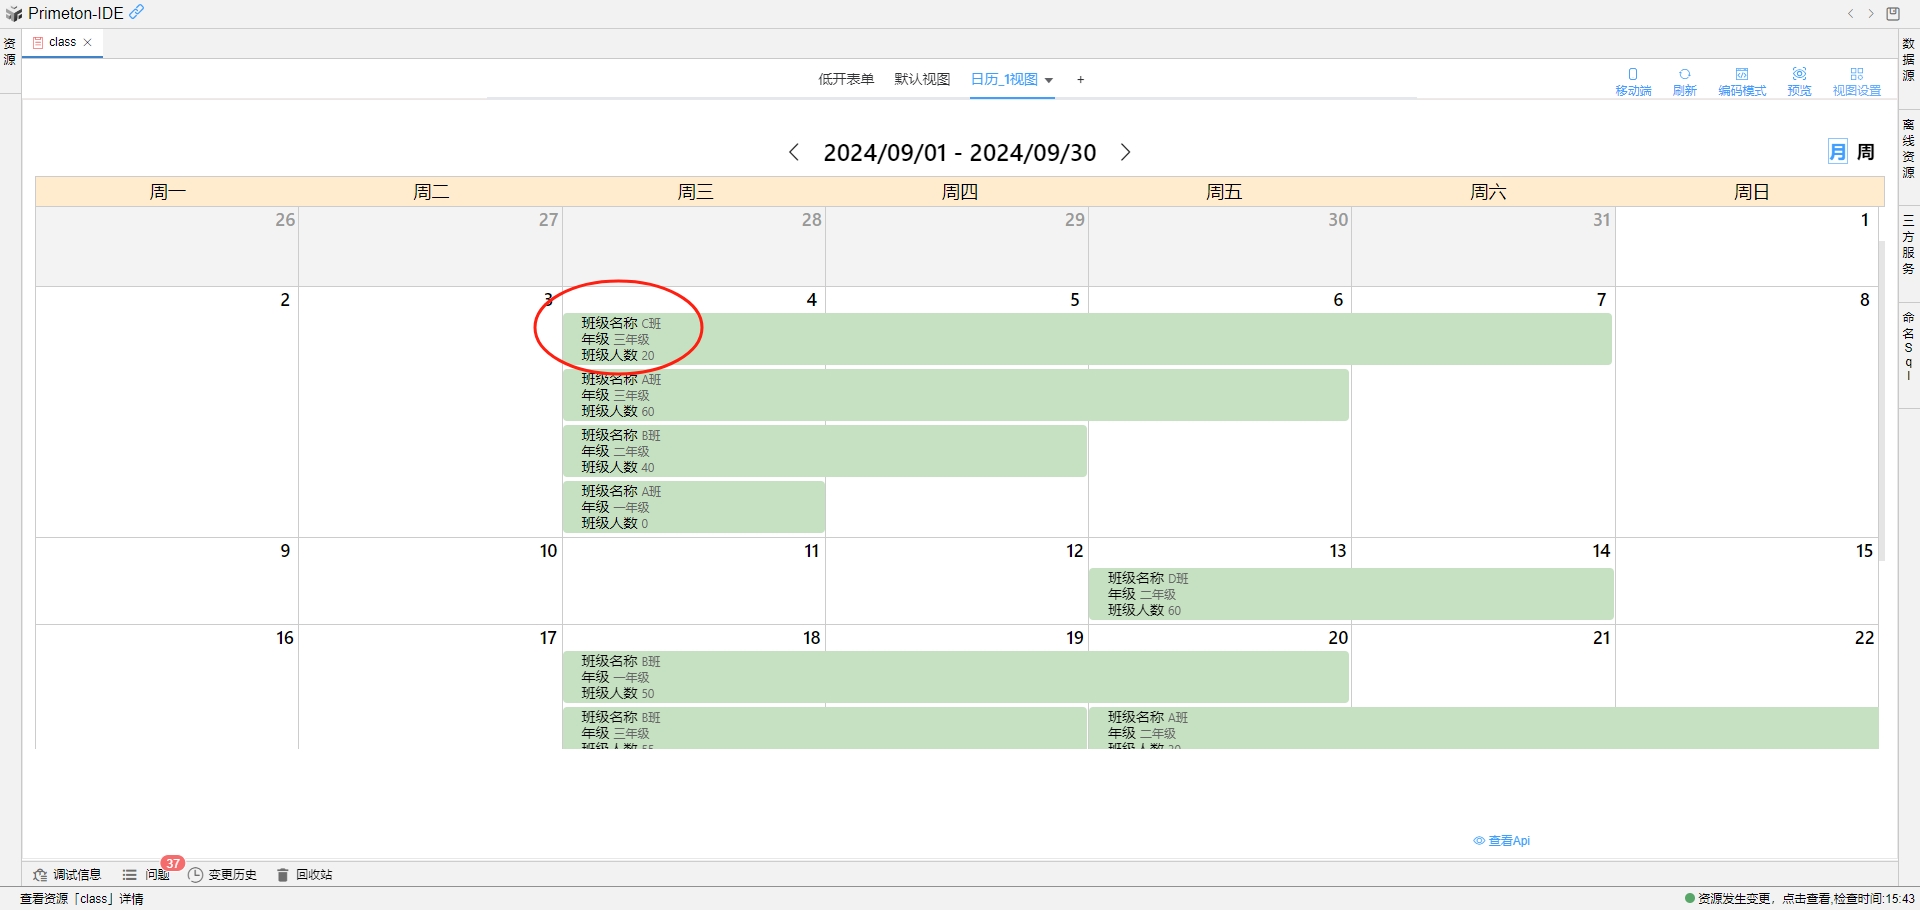点击加号新建视图

pyautogui.click(x=1080, y=79)
